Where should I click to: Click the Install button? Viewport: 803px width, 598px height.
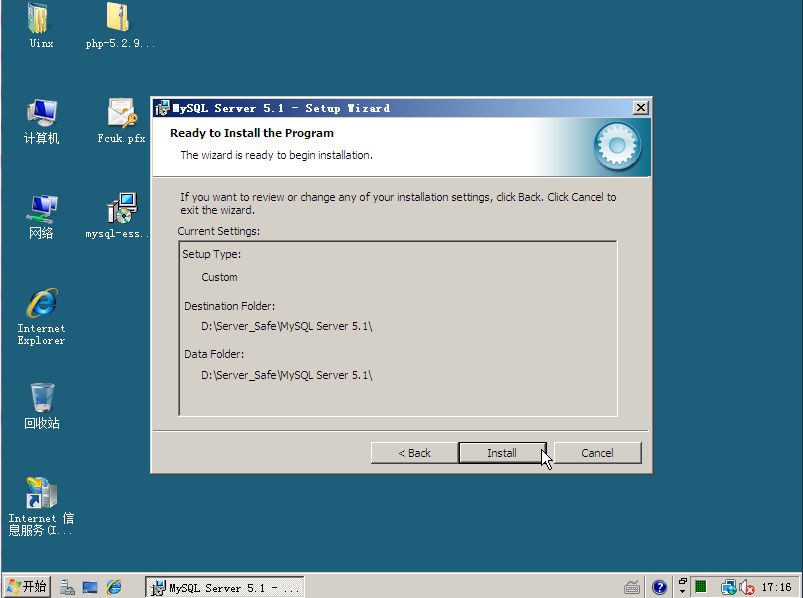coord(502,453)
